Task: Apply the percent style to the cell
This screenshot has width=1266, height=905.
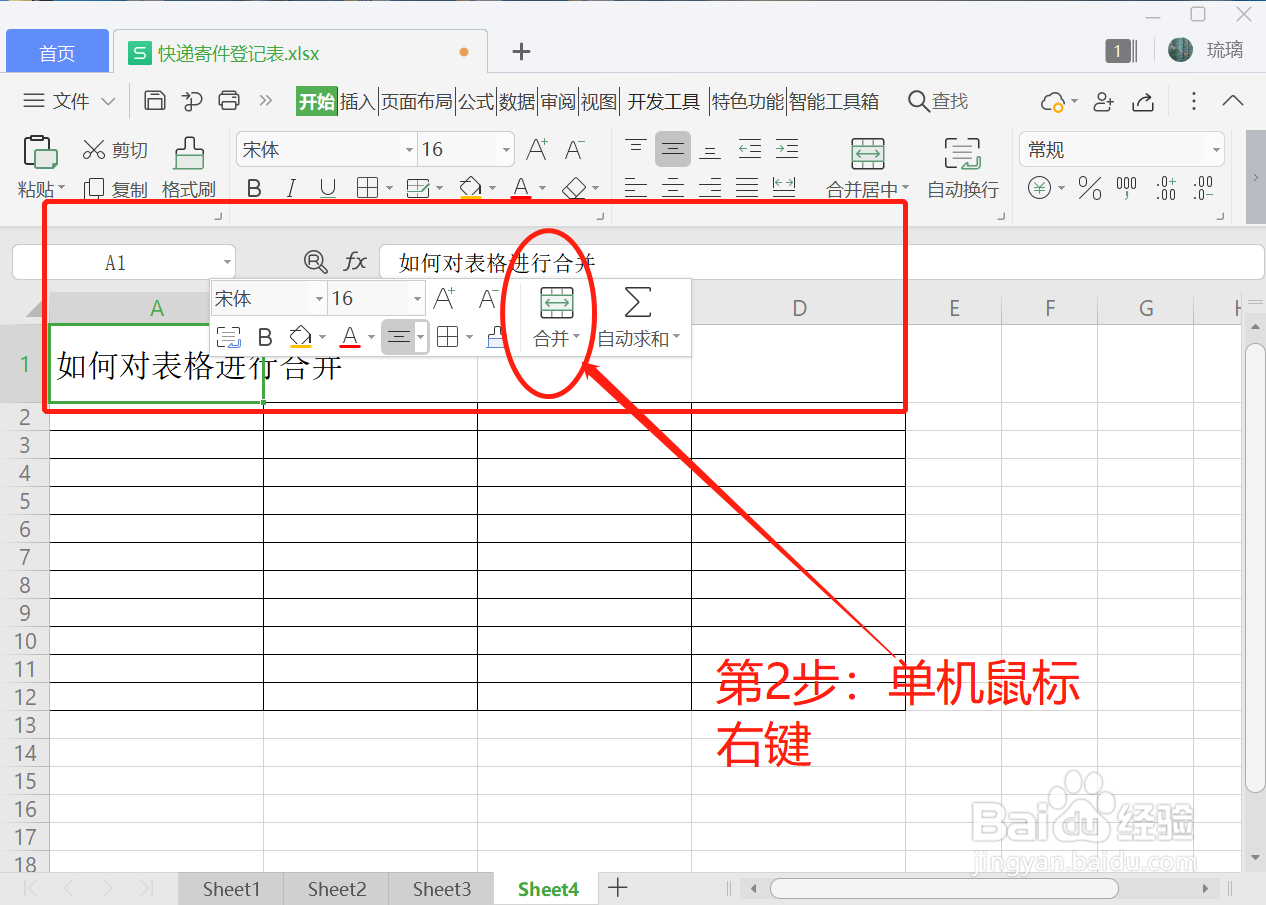Action: (x=1089, y=188)
